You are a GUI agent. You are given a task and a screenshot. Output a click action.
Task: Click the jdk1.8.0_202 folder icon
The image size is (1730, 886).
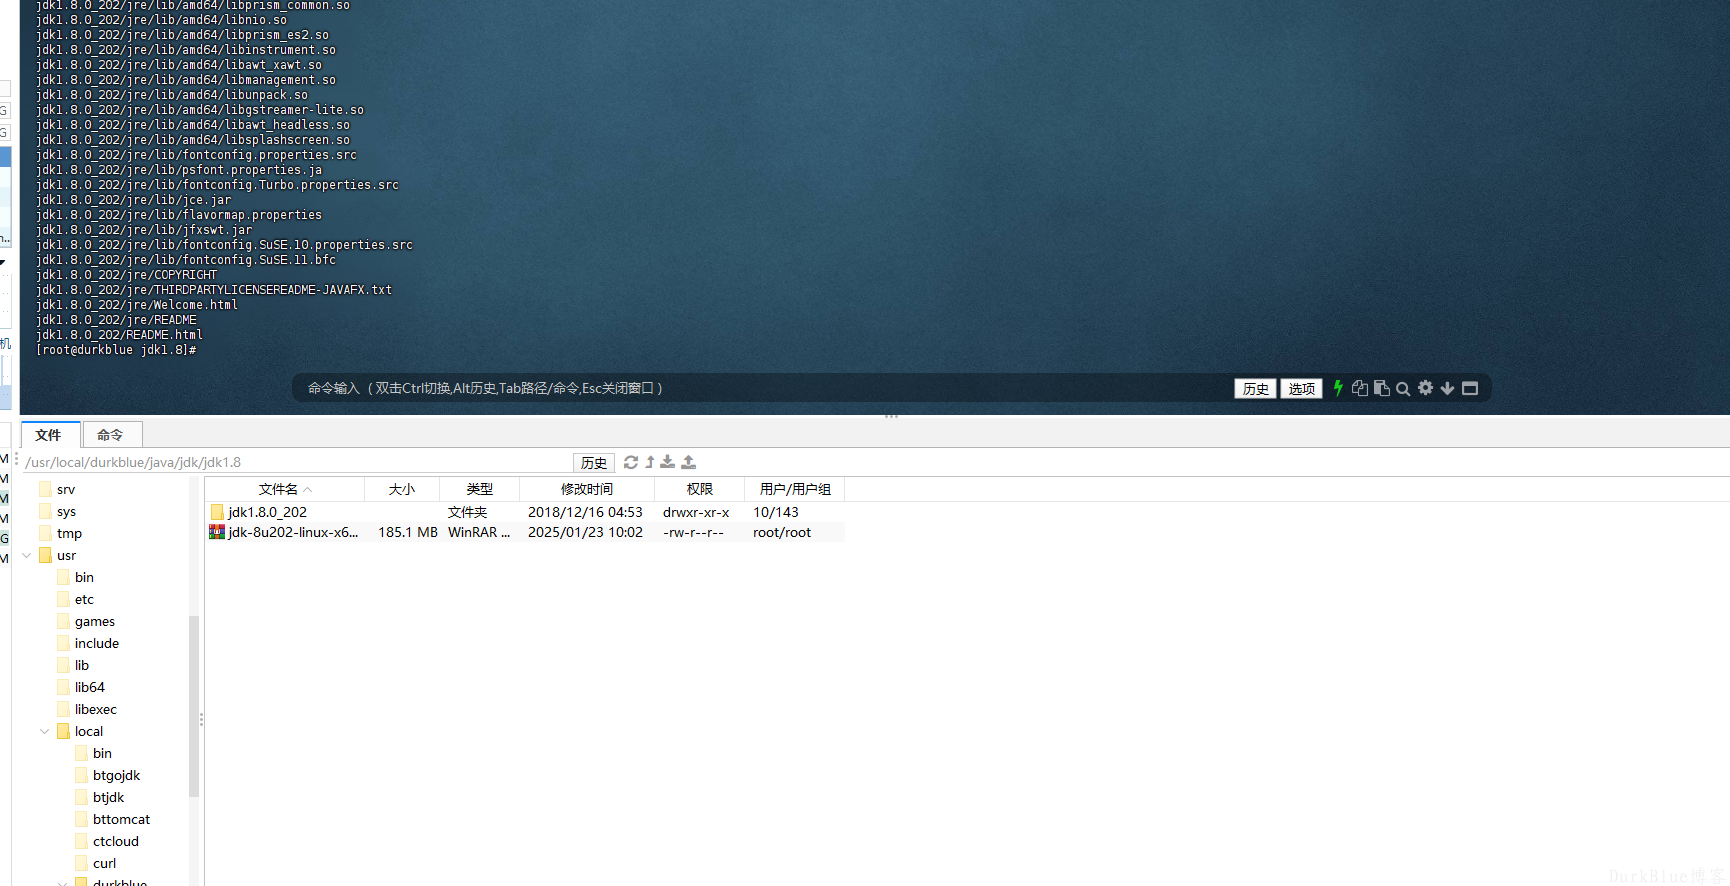pos(217,512)
